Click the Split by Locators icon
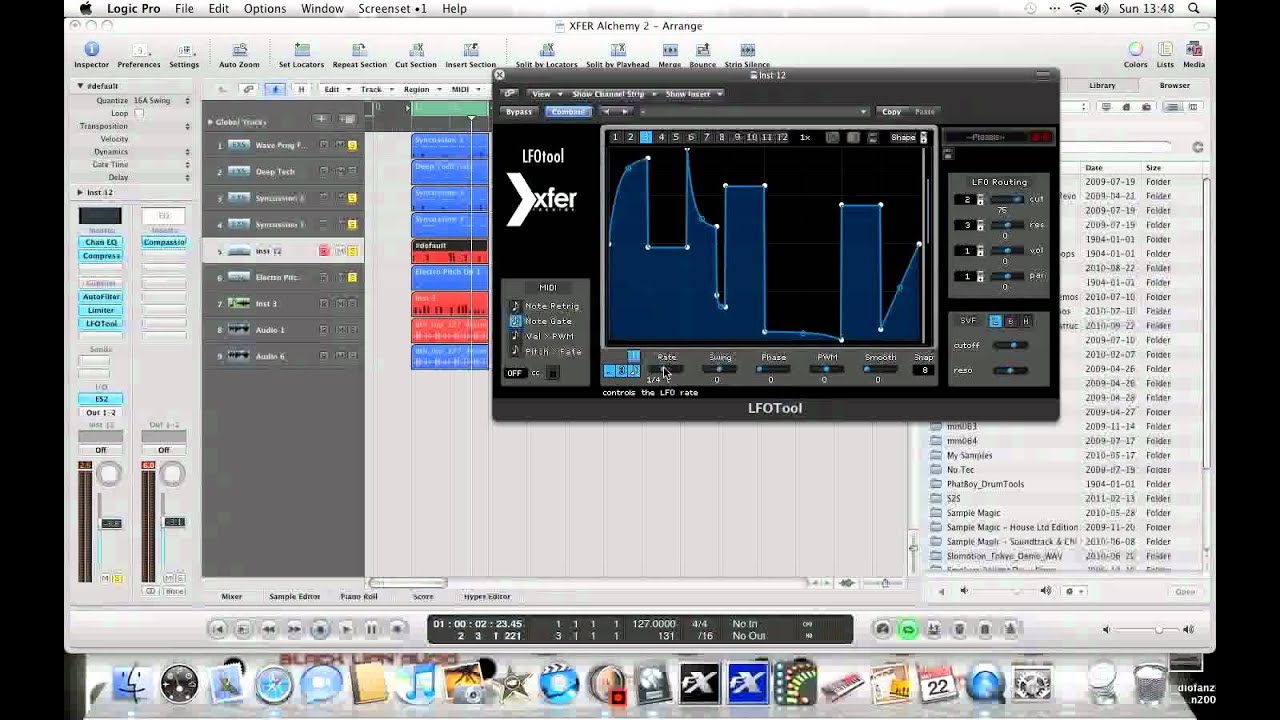Image resolution: width=1280 pixels, height=720 pixels. pyautogui.click(x=548, y=50)
